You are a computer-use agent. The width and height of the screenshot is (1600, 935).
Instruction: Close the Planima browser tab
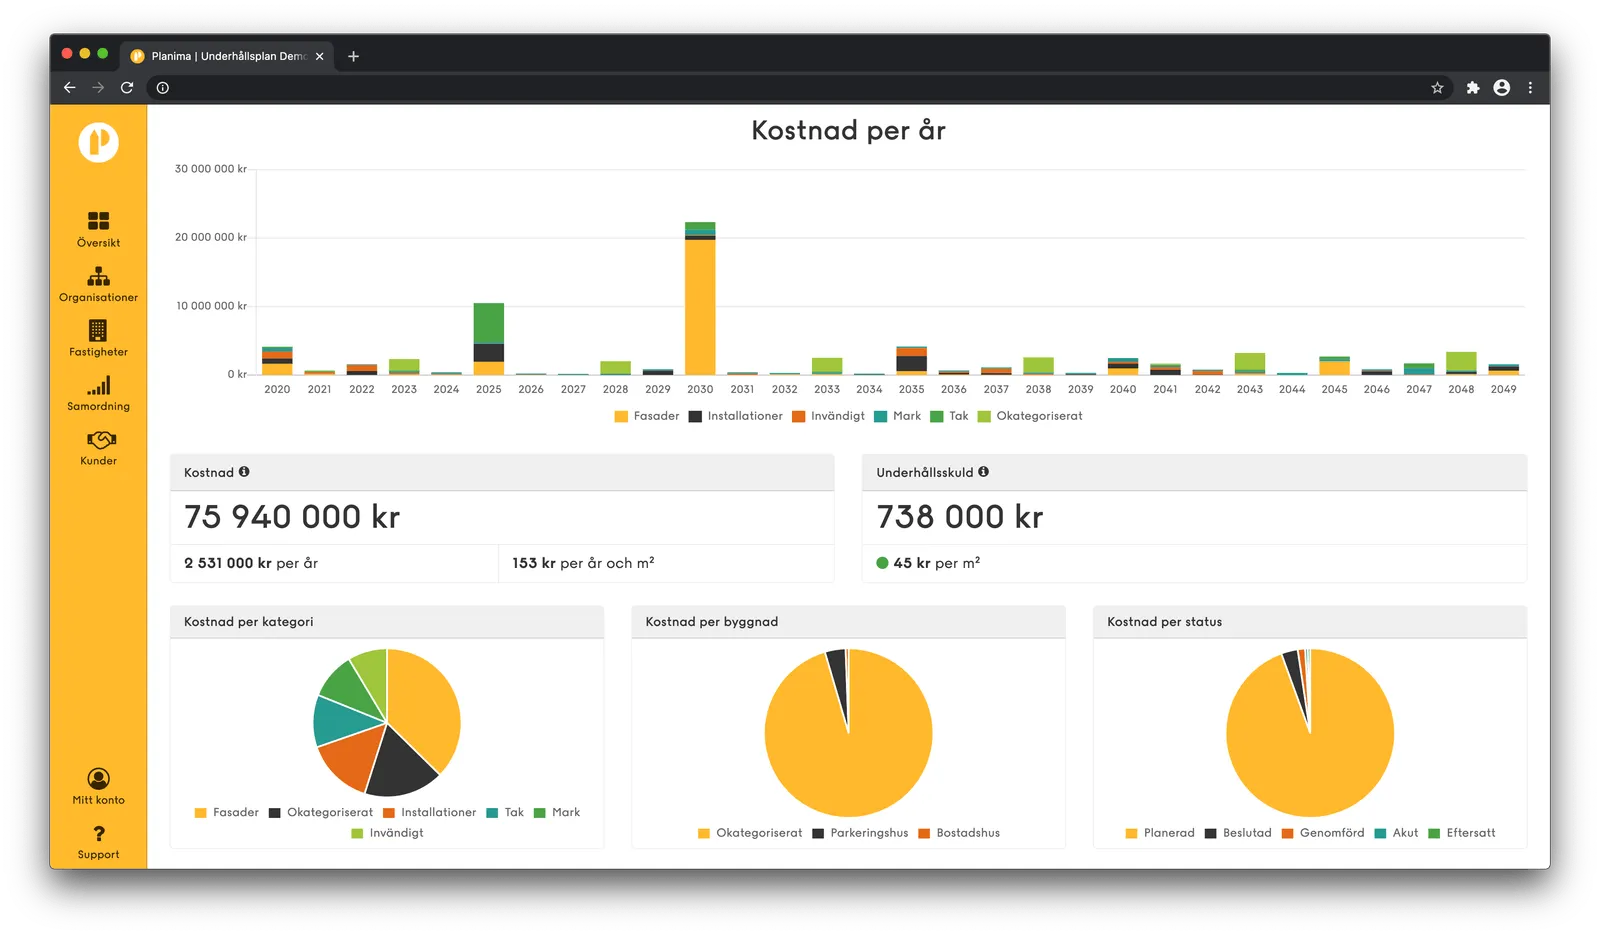pyautogui.click(x=320, y=56)
